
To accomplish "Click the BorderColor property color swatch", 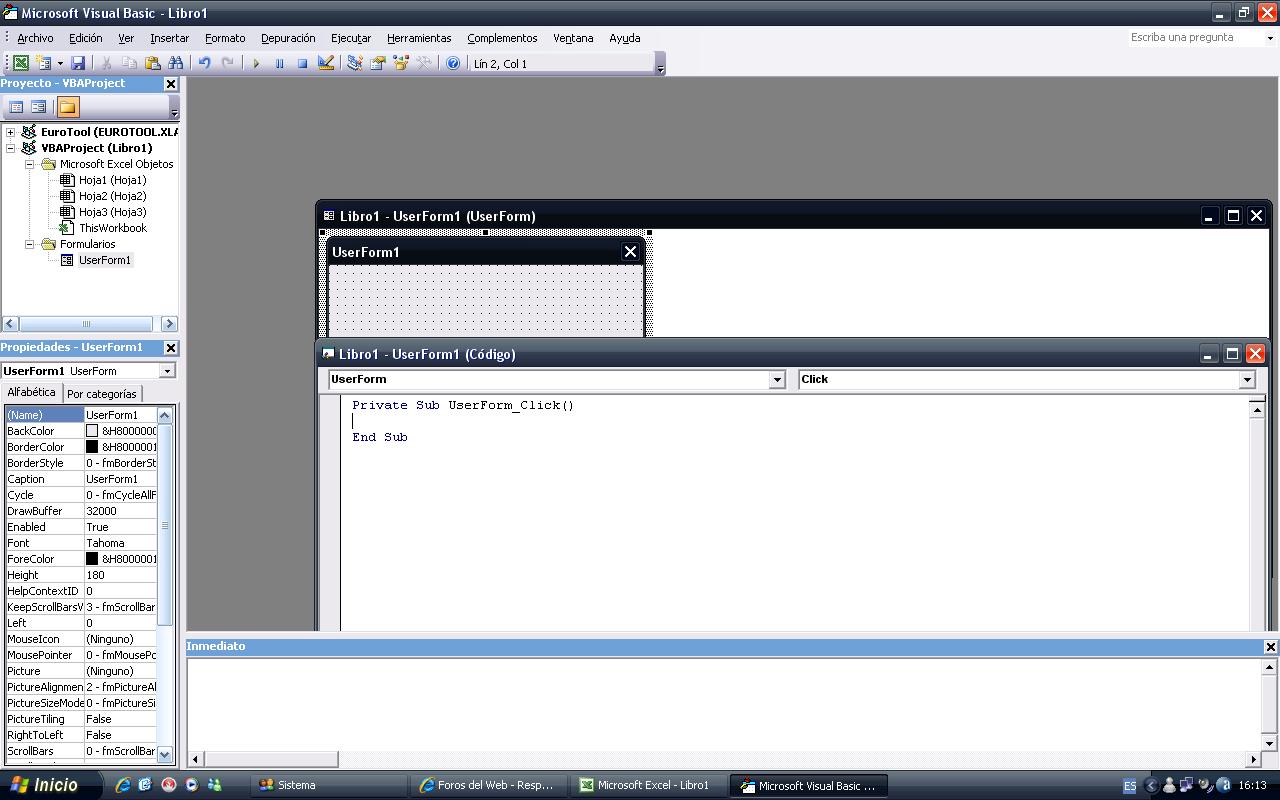I will 92,447.
